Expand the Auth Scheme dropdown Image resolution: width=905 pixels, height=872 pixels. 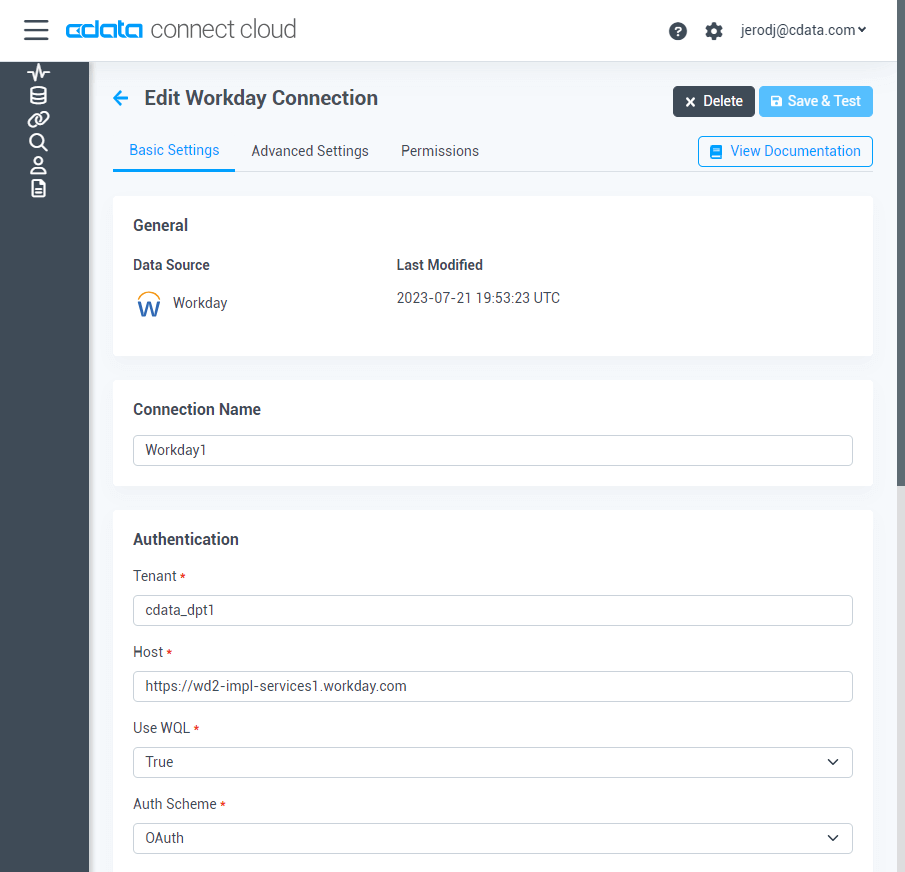[492, 838]
